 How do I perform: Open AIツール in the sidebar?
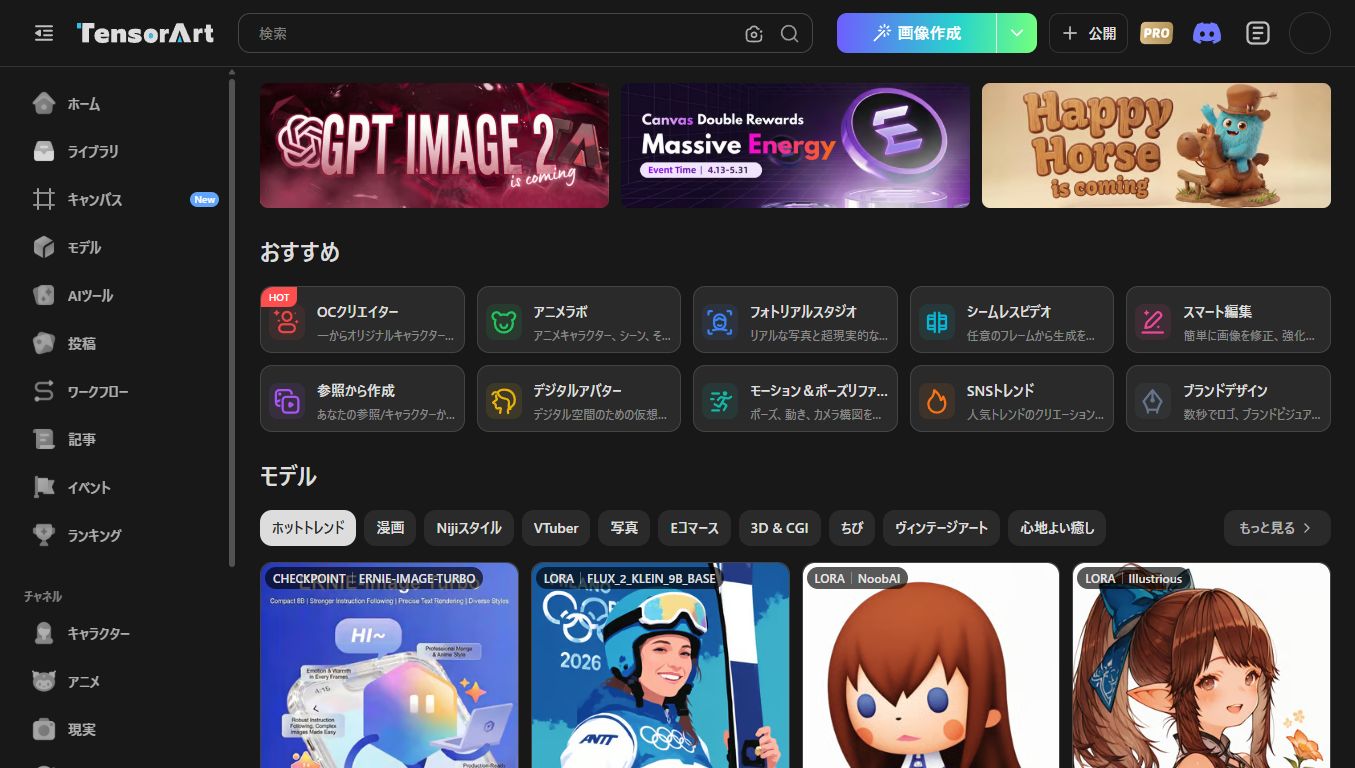point(125,296)
